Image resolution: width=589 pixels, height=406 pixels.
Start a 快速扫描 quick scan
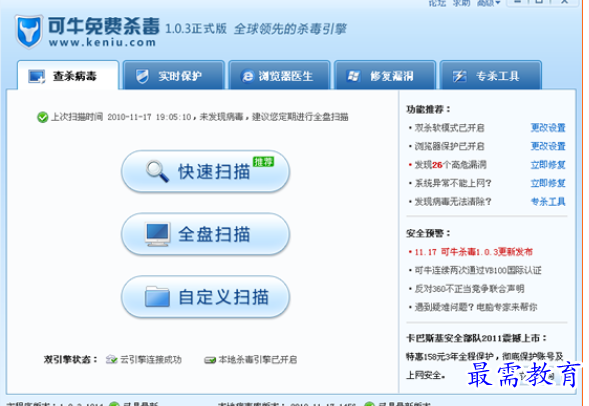(205, 171)
